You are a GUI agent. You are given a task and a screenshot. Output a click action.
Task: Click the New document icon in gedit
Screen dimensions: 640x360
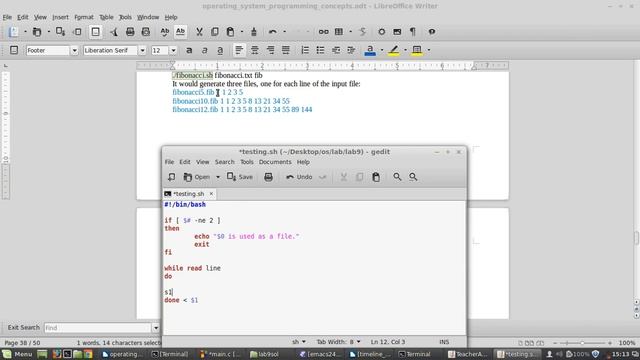171,177
